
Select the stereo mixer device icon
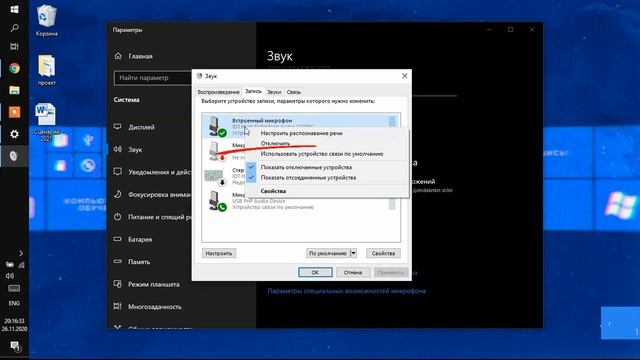click(215, 176)
